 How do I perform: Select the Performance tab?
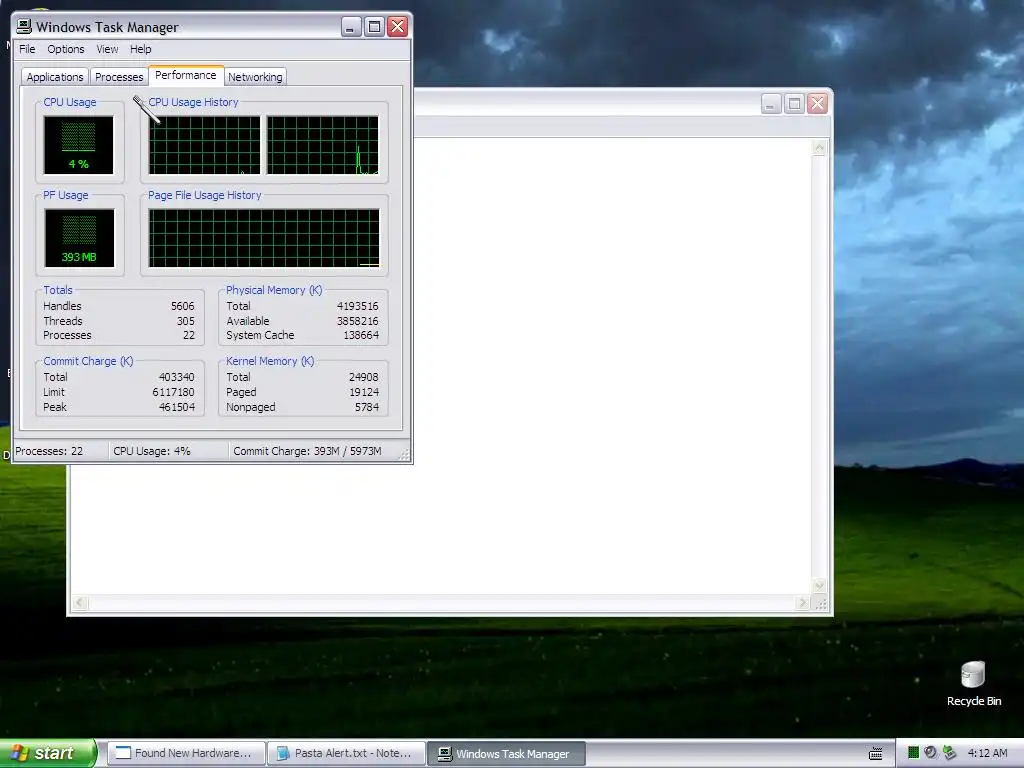click(x=186, y=75)
